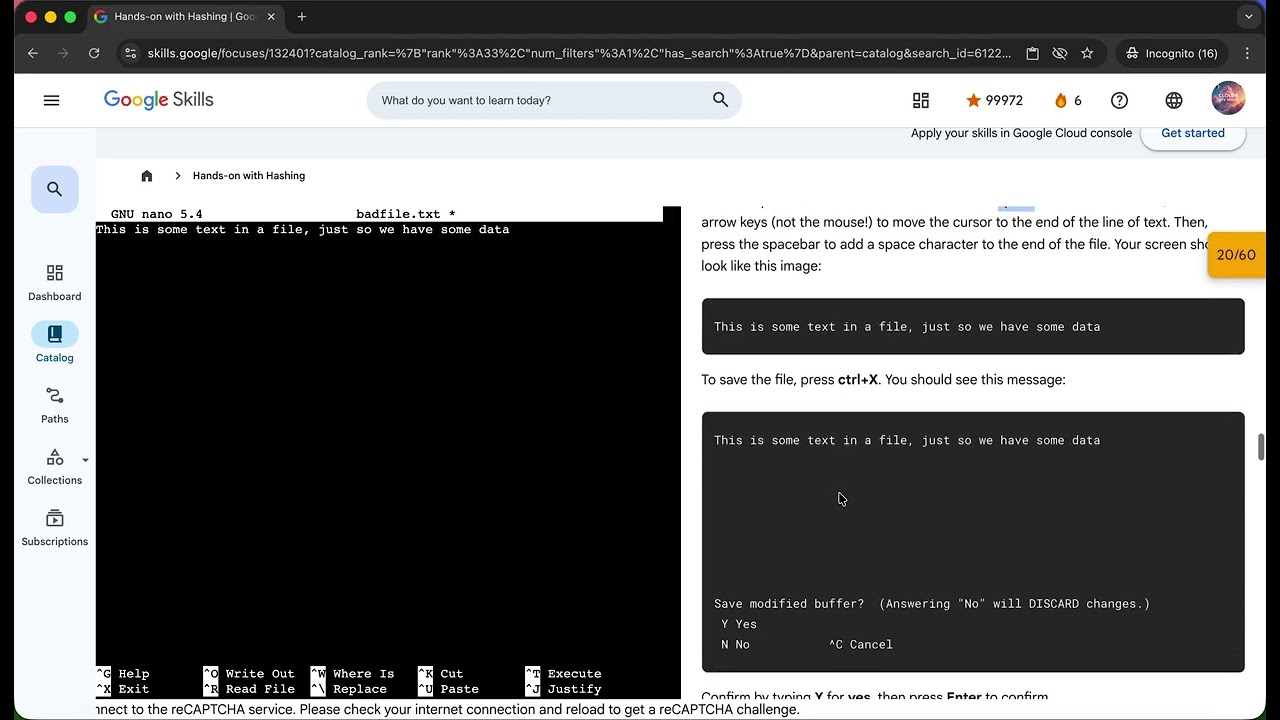Open the browser three-dot menu

[x=1247, y=53]
